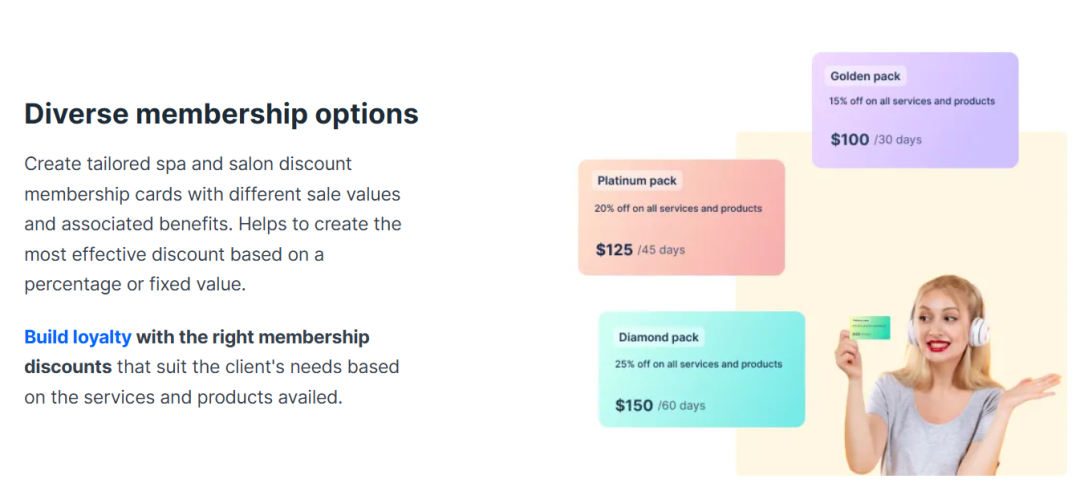Click the "25% off on all services" text
This screenshot has width=1080, height=491.
click(x=698, y=364)
